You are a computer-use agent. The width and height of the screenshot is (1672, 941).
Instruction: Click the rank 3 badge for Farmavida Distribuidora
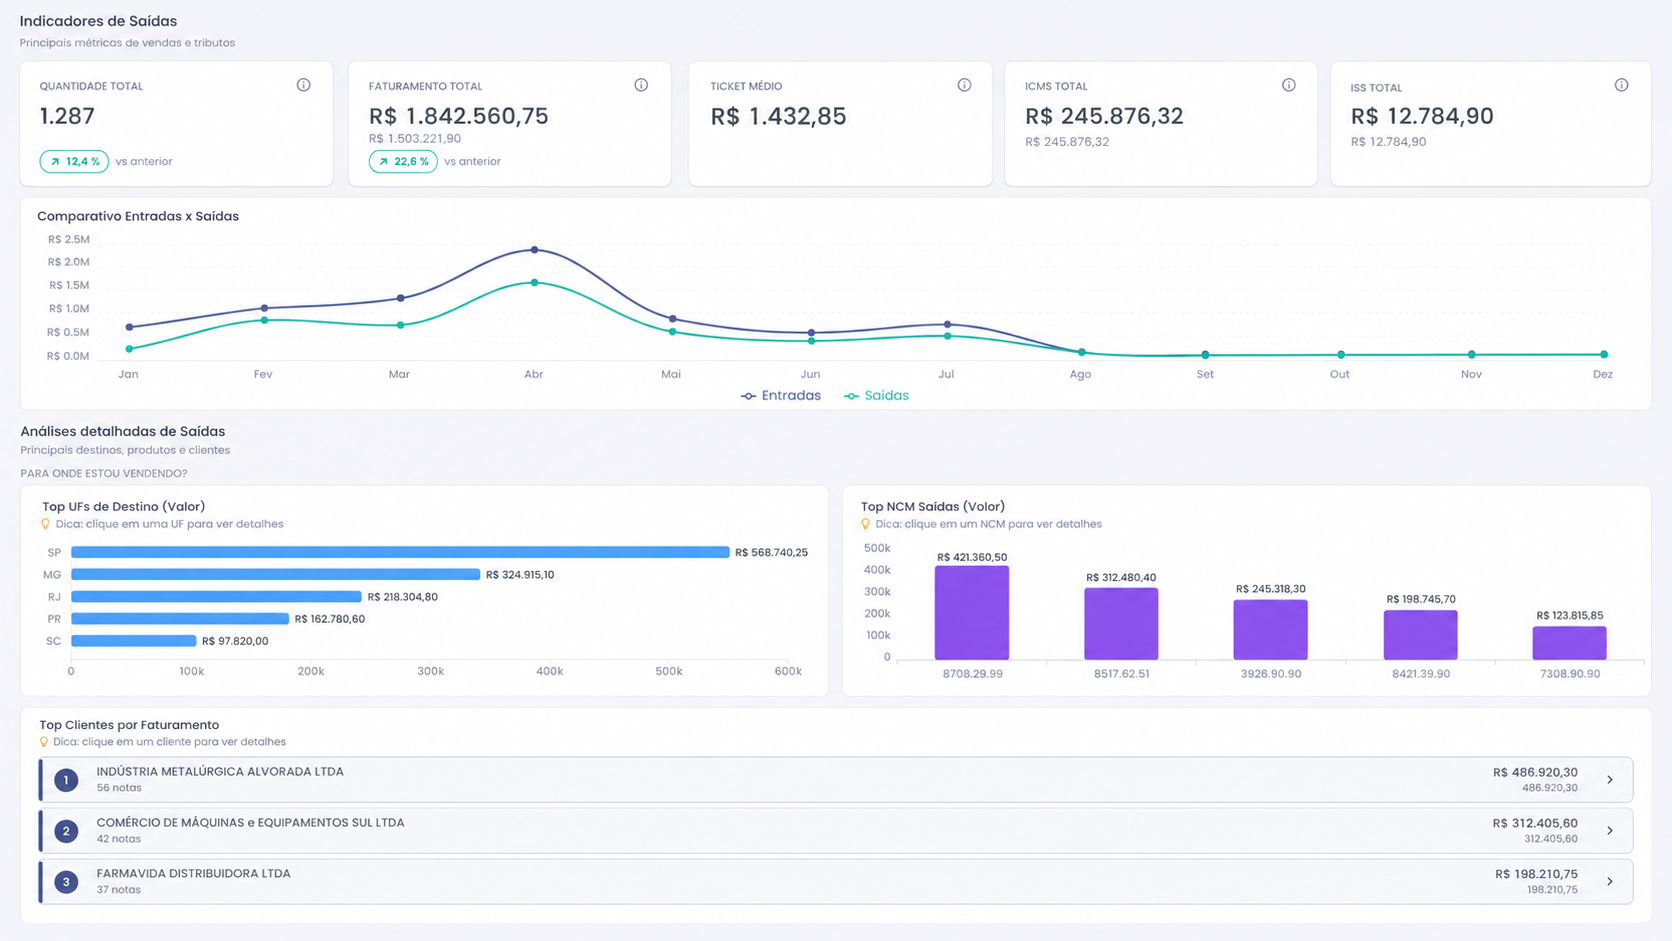coord(66,882)
